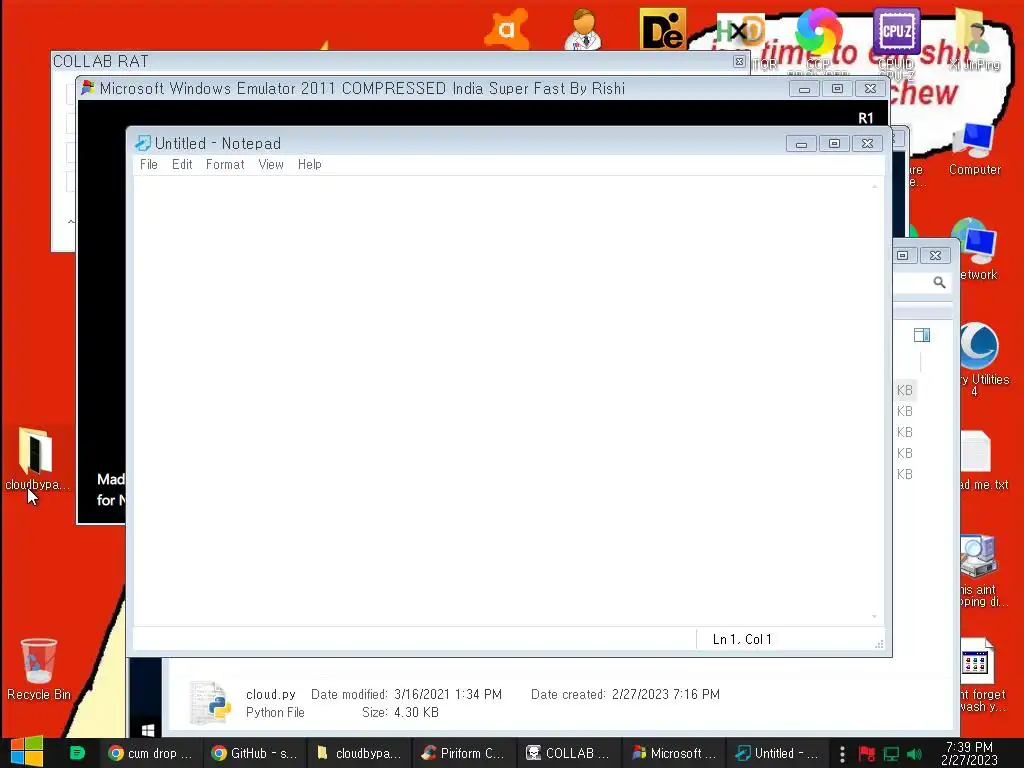Switch to Microsoft emulator taskbar item

[x=674, y=753]
